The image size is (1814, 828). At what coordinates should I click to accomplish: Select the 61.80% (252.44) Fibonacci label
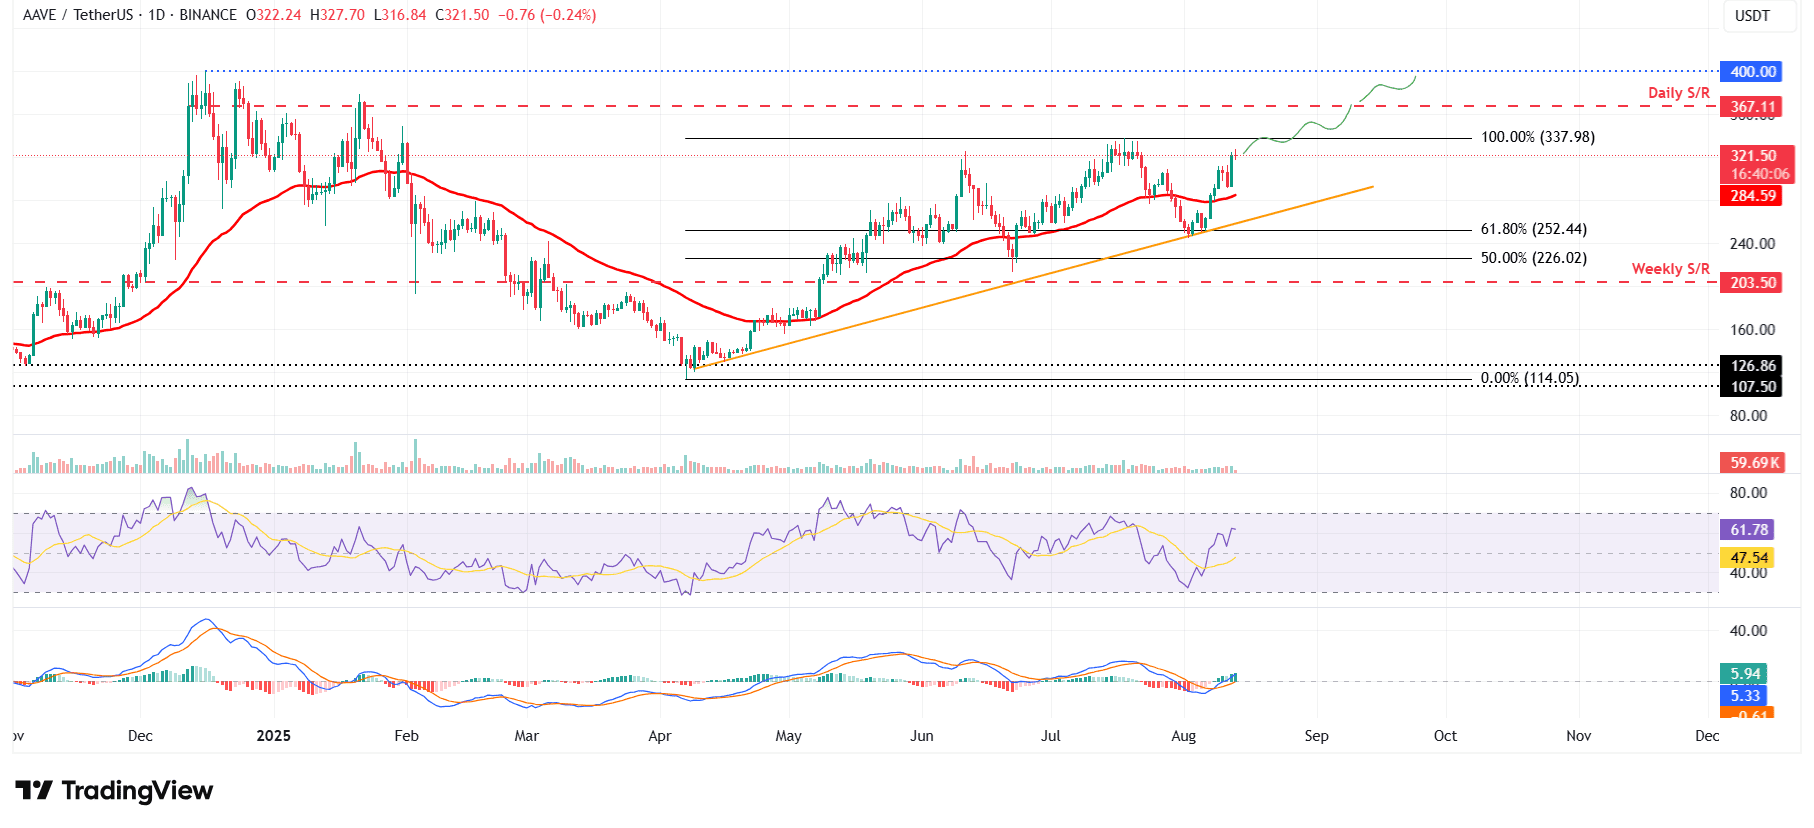click(1533, 229)
